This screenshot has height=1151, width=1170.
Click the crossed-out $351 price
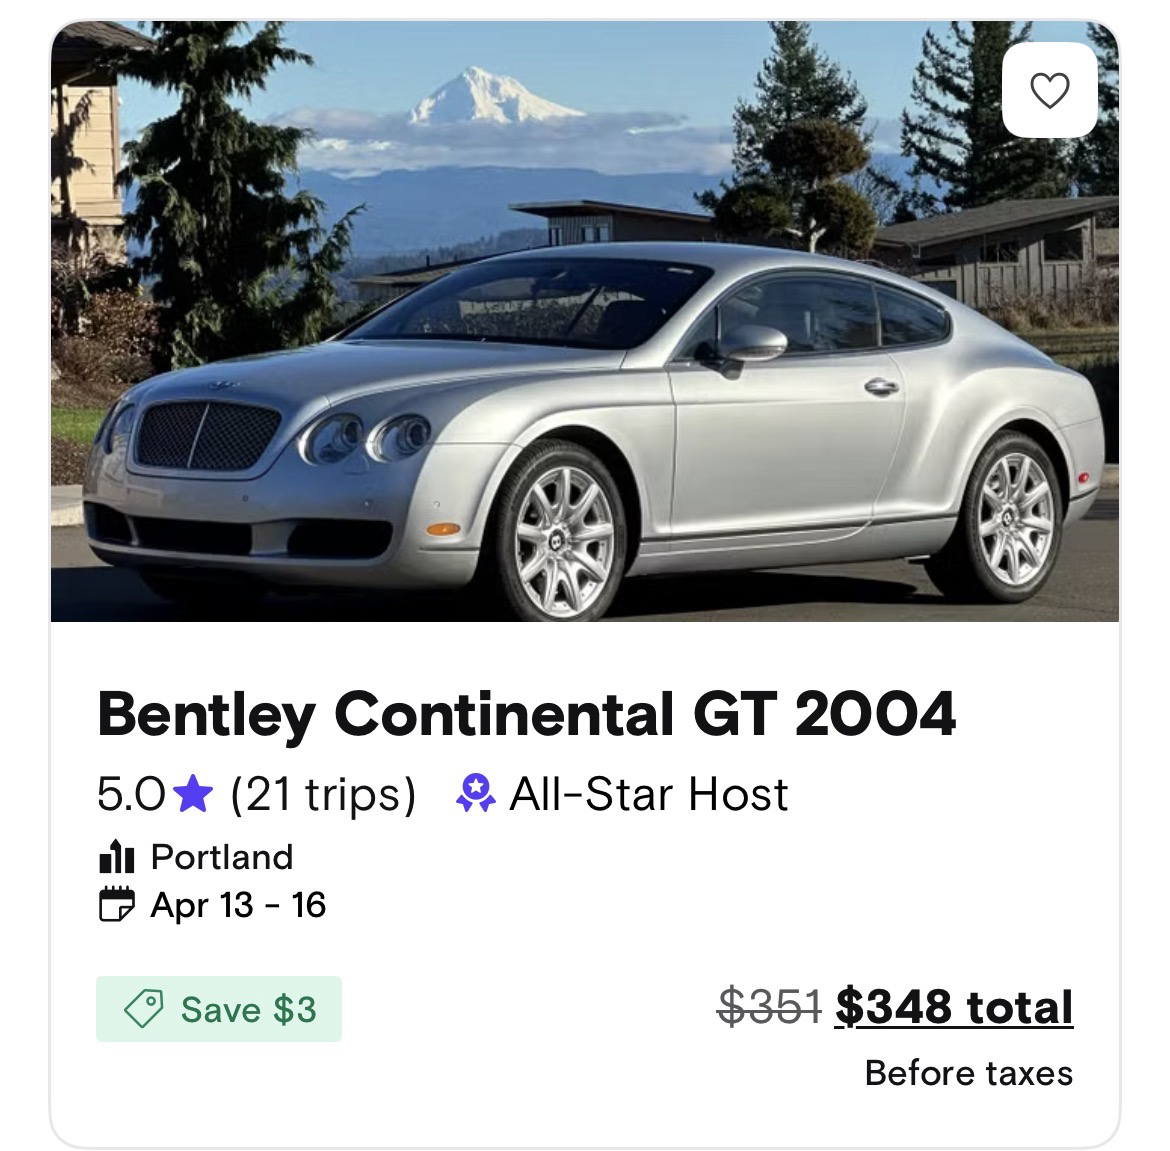pos(769,1006)
